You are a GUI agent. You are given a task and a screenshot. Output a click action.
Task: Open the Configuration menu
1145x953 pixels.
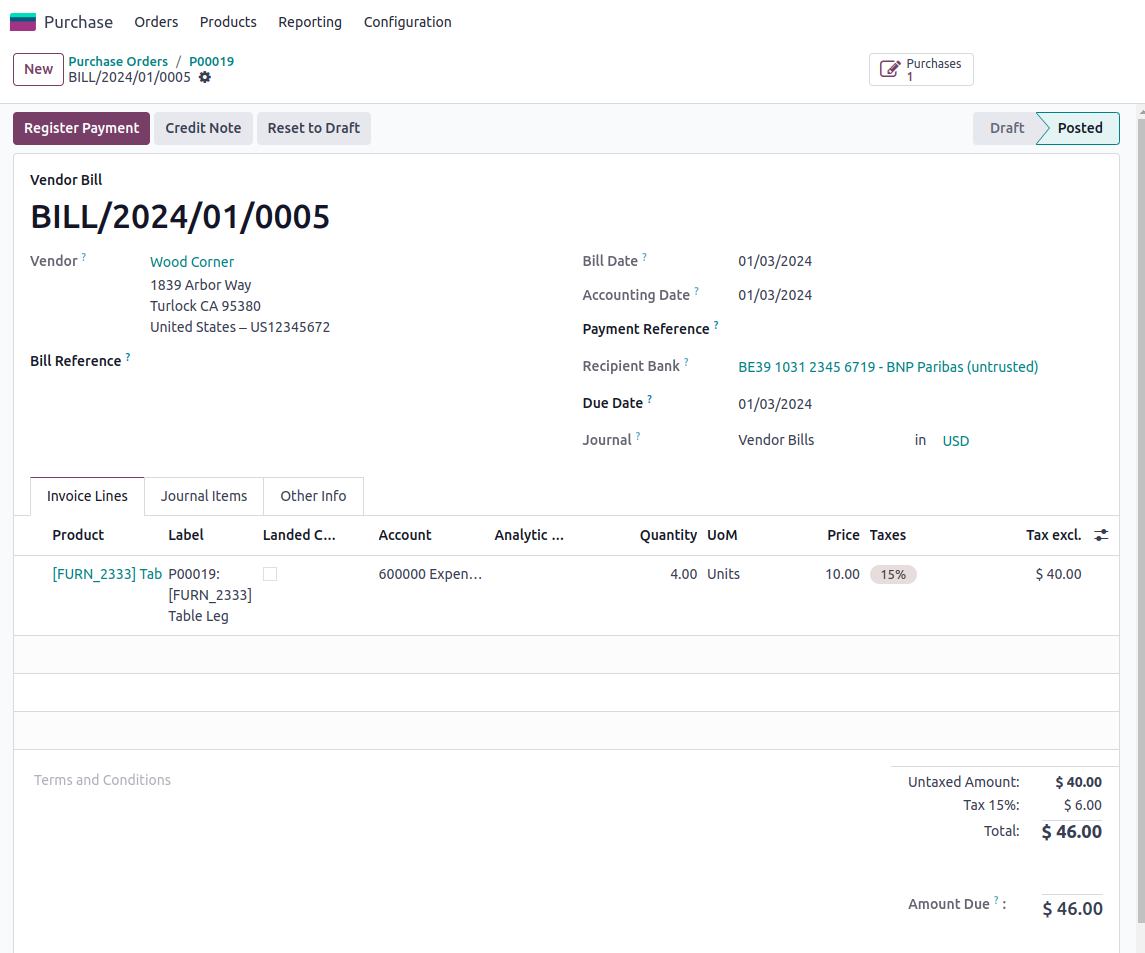(407, 21)
